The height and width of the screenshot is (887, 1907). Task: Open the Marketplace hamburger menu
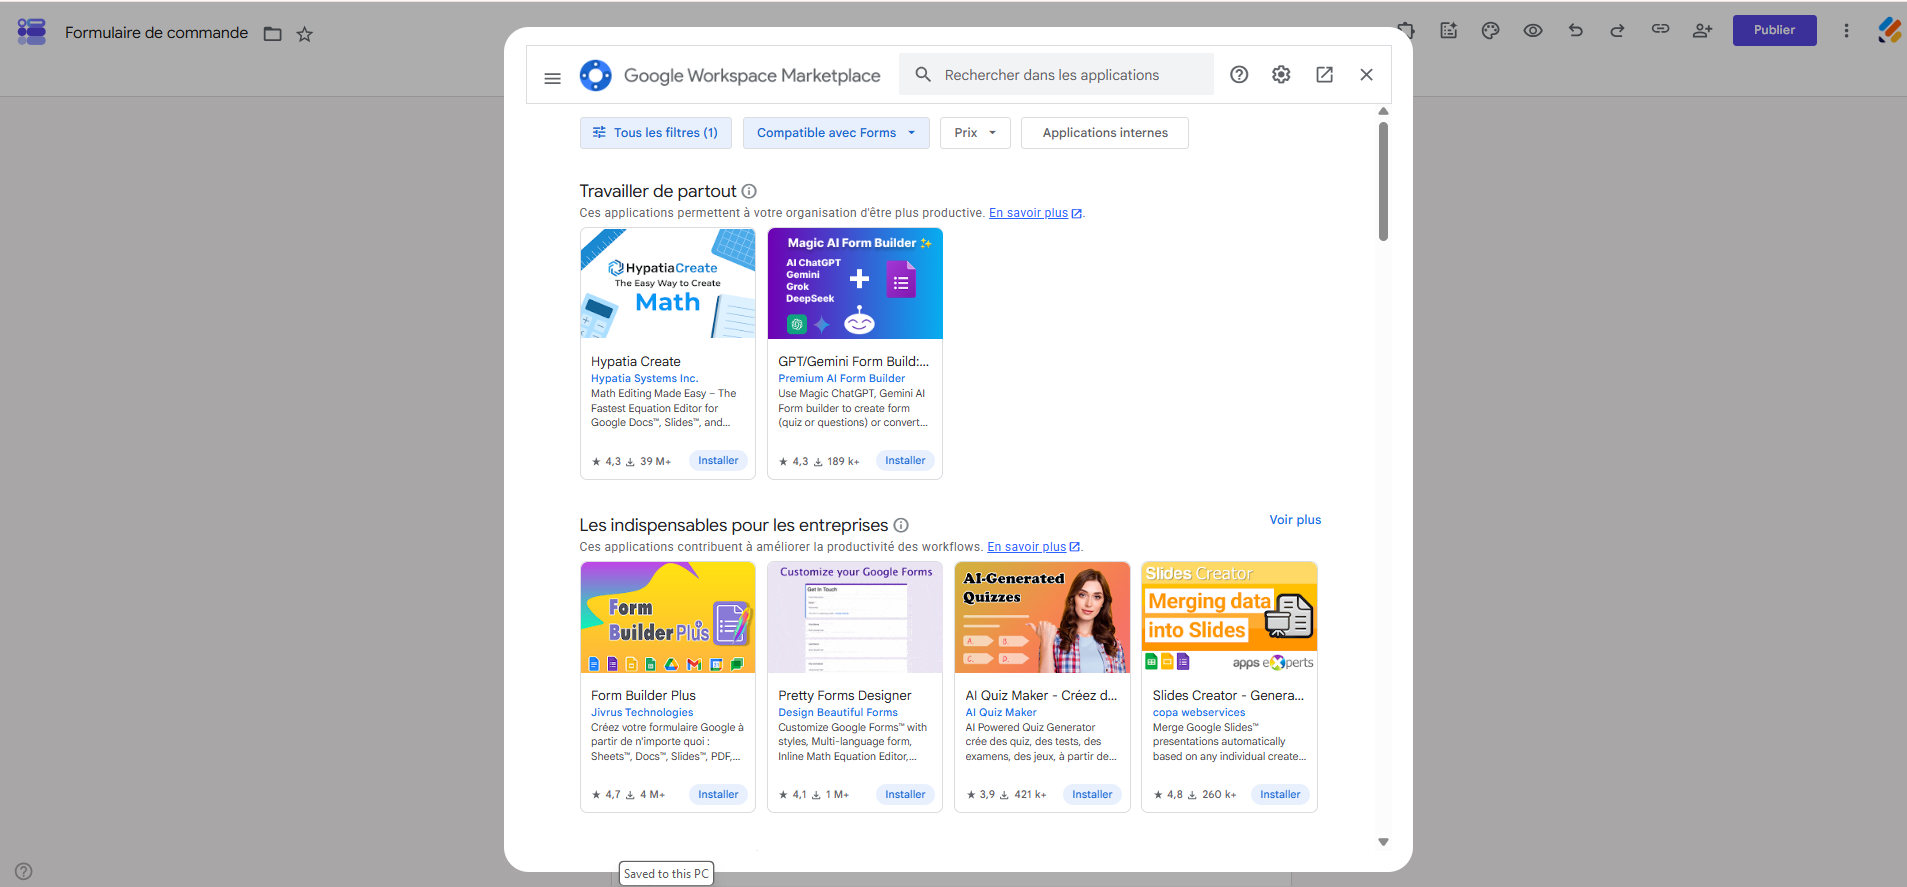[552, 77]
